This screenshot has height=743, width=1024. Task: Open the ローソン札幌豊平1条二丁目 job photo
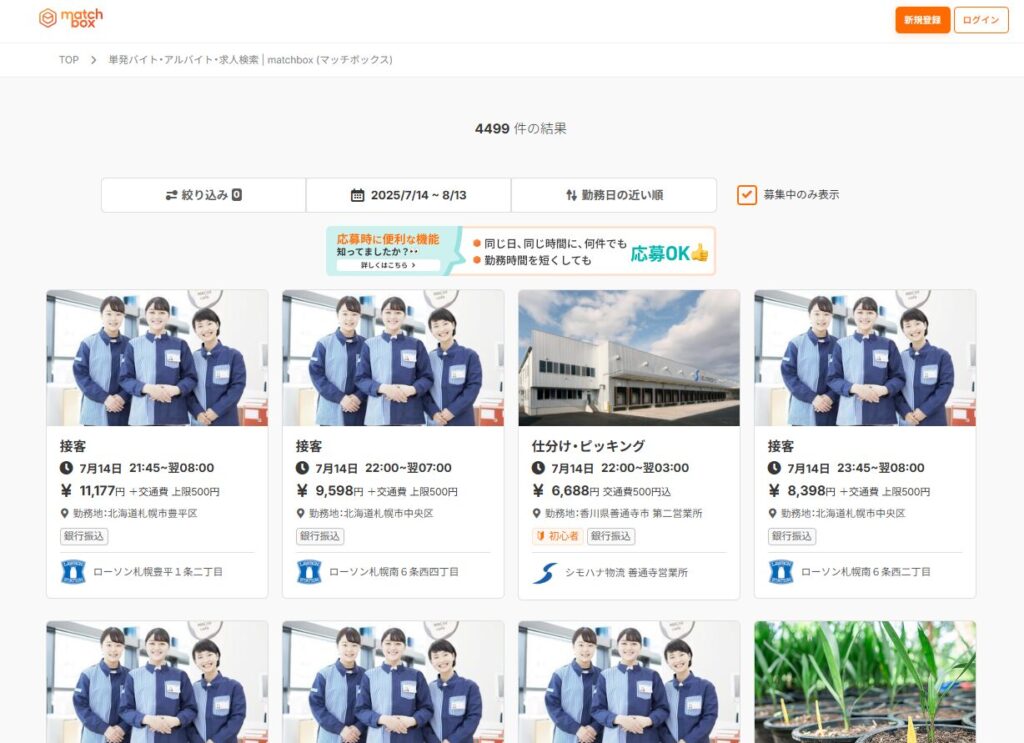157,358
